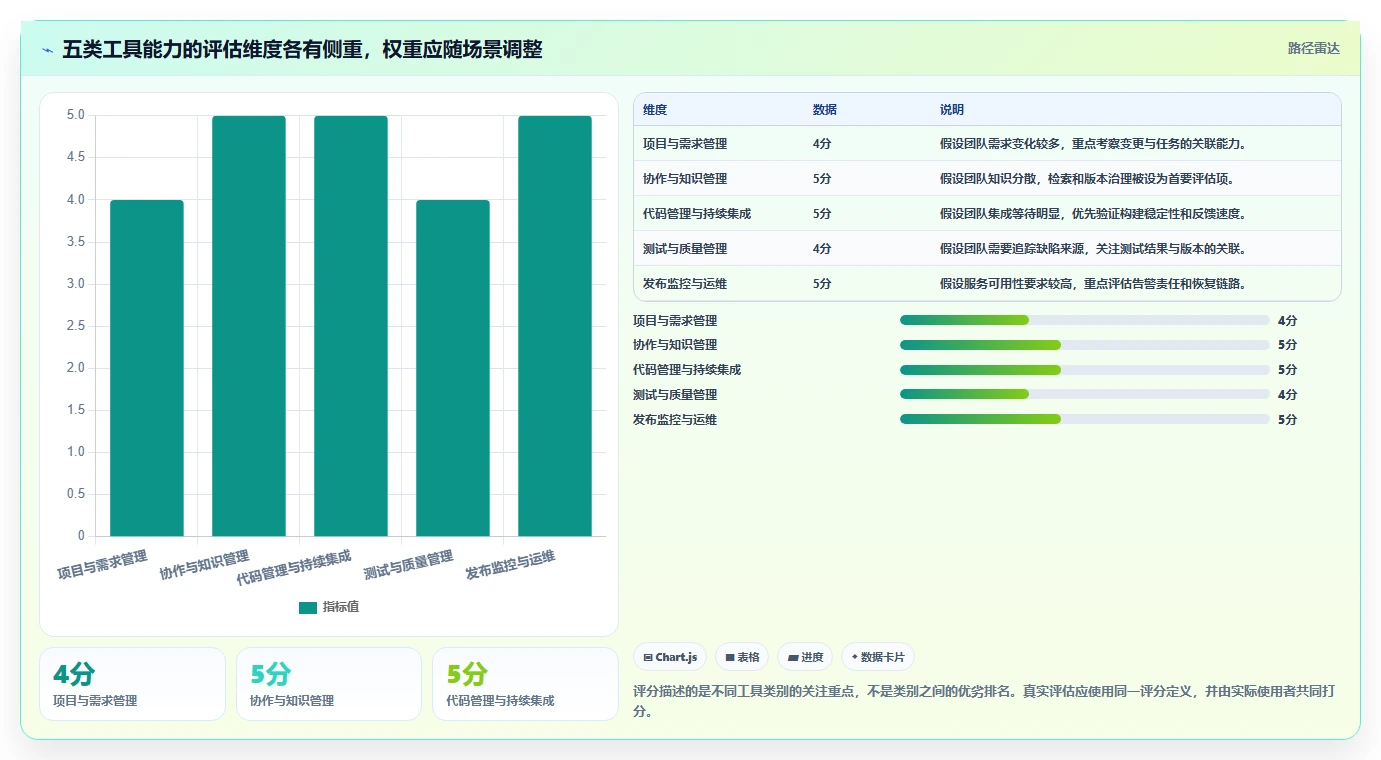Click the 代码管理与持续集成 bar in chart

coord(351,326)
